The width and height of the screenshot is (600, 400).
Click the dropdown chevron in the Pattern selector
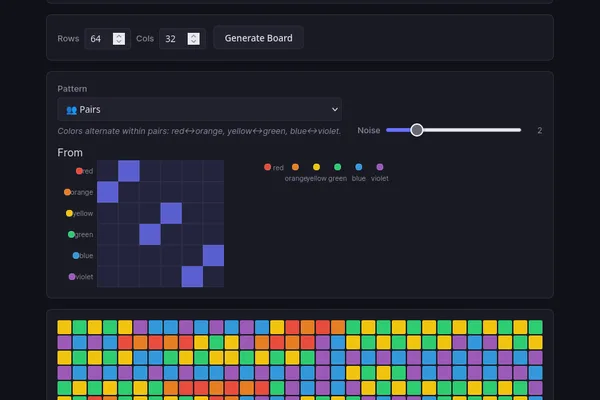click(334, 109)
